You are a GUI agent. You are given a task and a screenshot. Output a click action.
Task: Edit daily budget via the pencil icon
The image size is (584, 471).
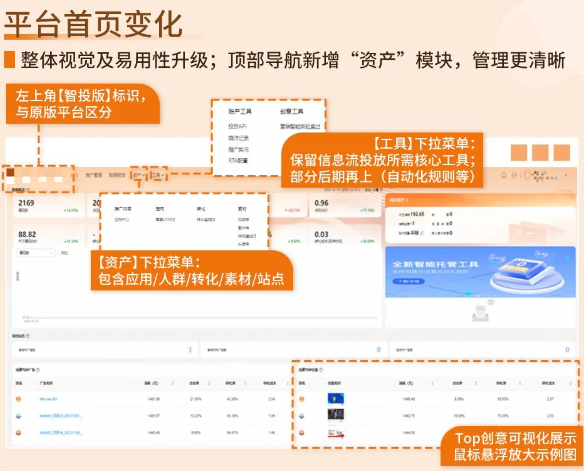(422, 233)
